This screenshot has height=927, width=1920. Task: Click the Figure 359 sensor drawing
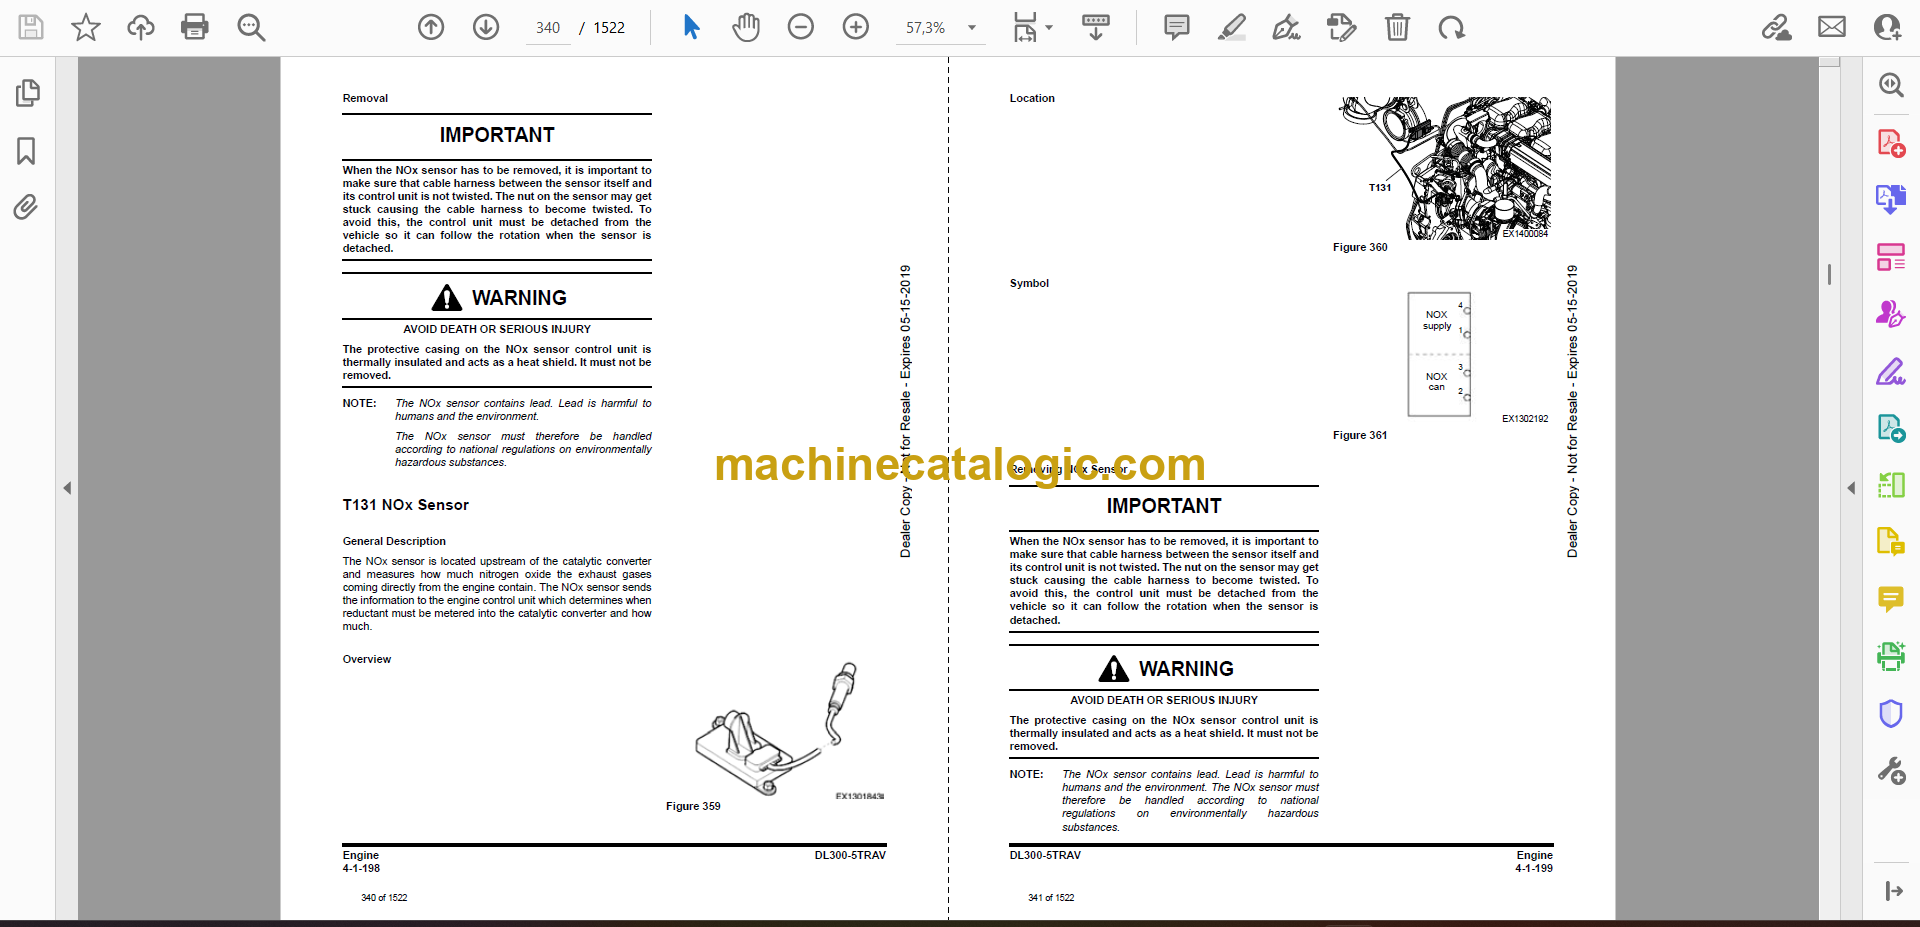pos(778,729)
